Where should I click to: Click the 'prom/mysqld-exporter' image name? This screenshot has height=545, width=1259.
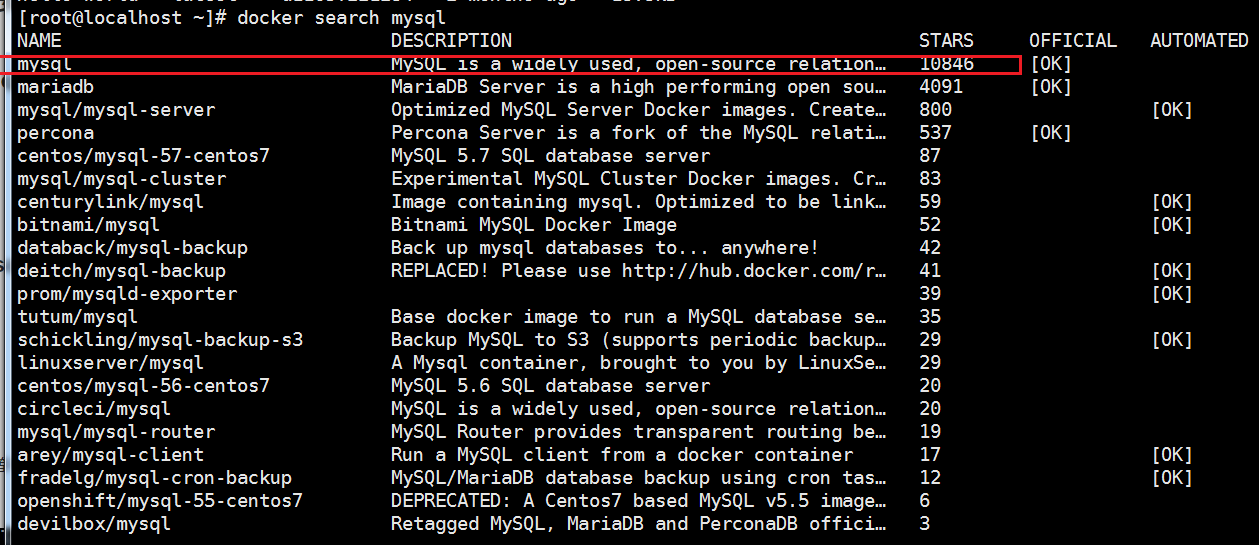[127, 294]
